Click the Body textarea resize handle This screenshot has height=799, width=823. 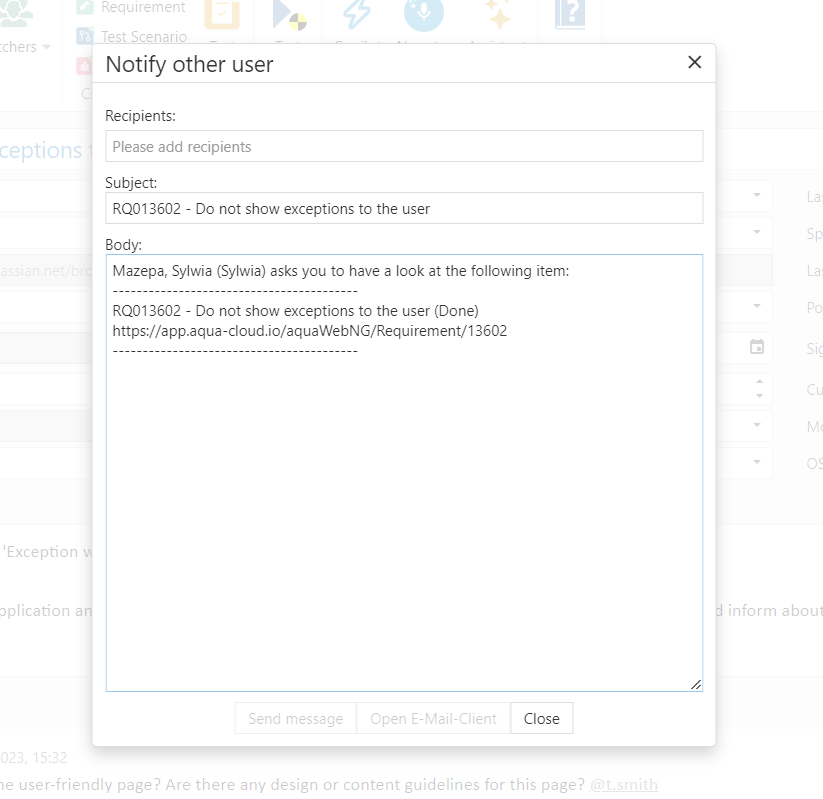pyautogui.click(x=695, y=684)
